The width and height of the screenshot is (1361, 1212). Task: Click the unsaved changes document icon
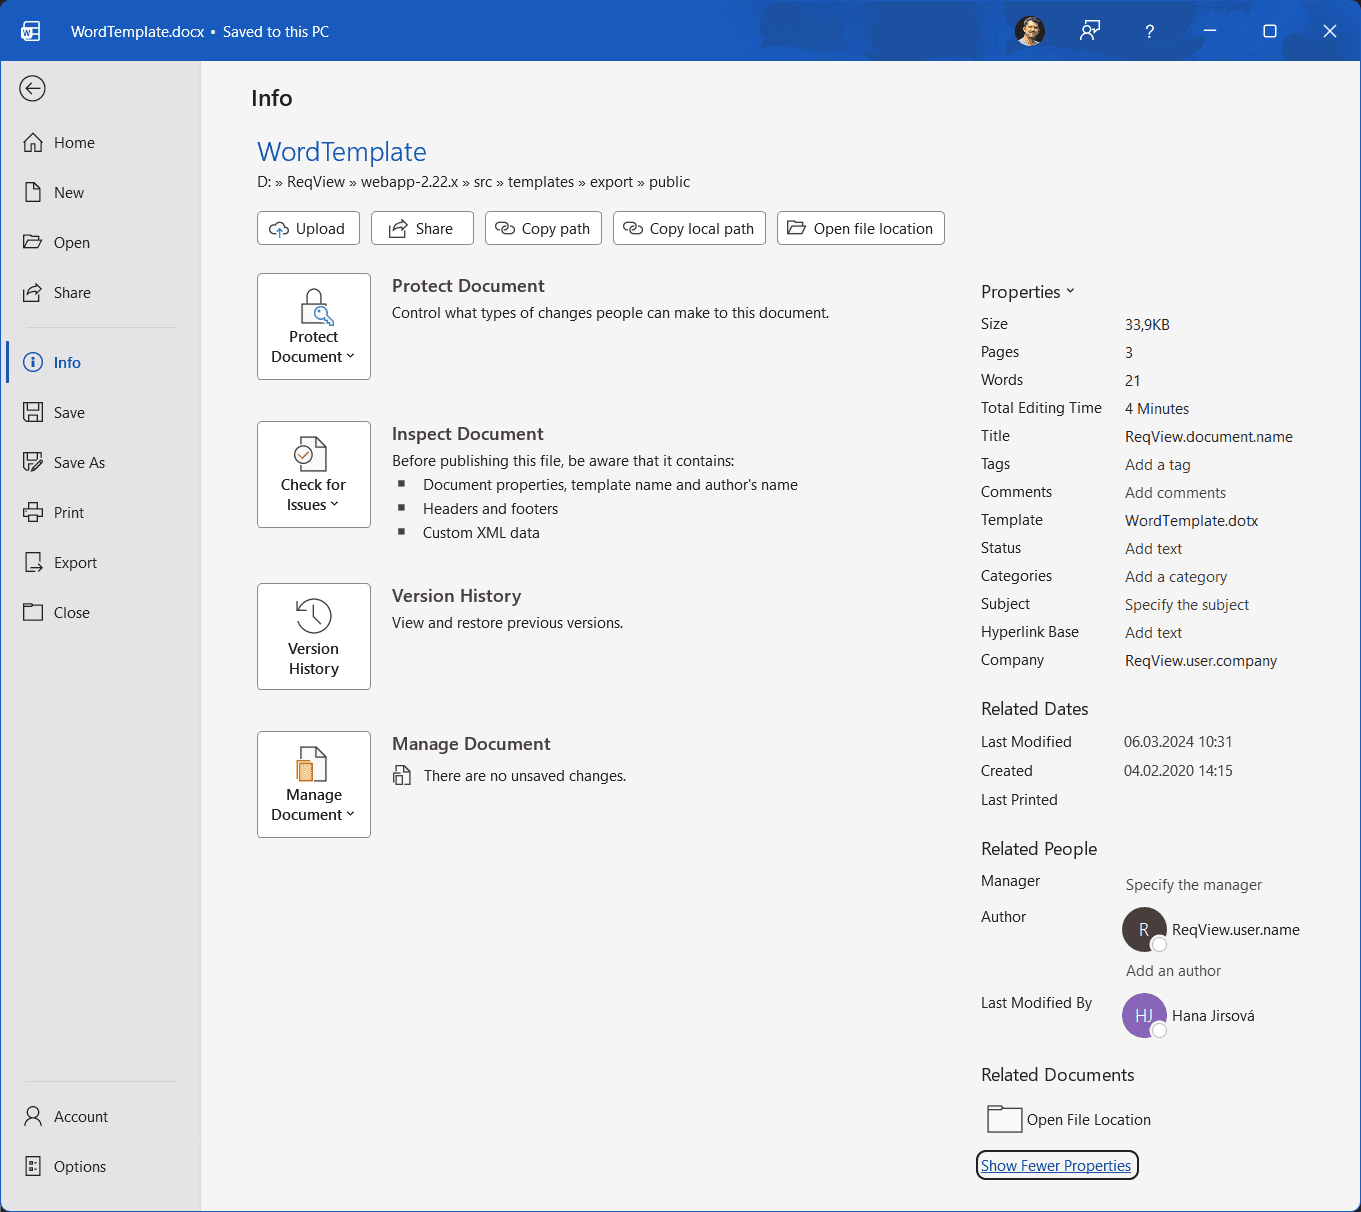(402, 775)
